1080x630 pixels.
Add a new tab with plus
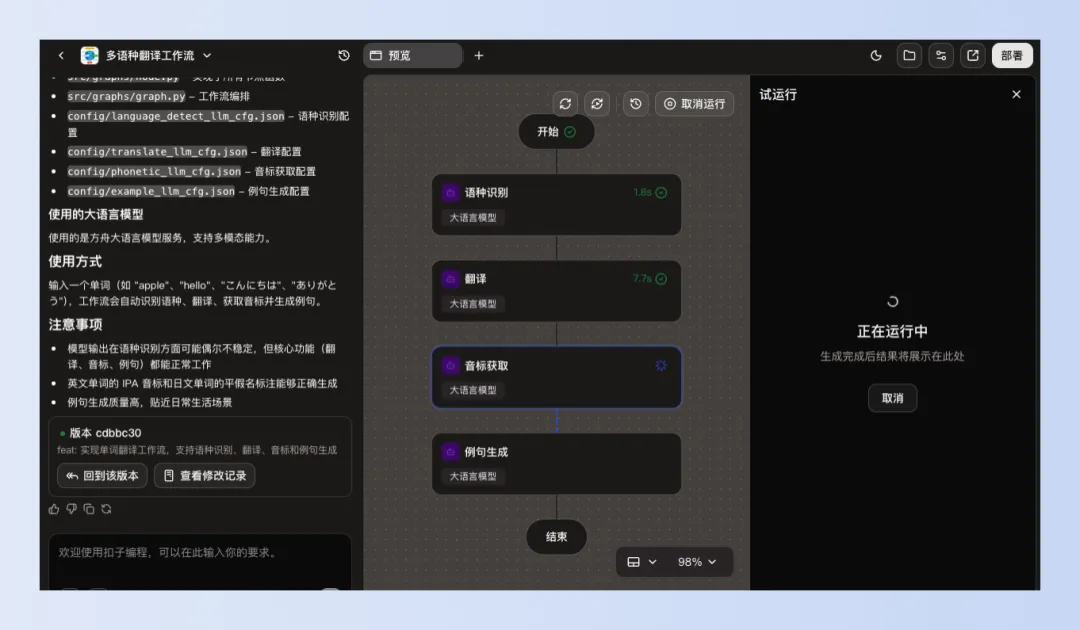[x=479, y=56]
